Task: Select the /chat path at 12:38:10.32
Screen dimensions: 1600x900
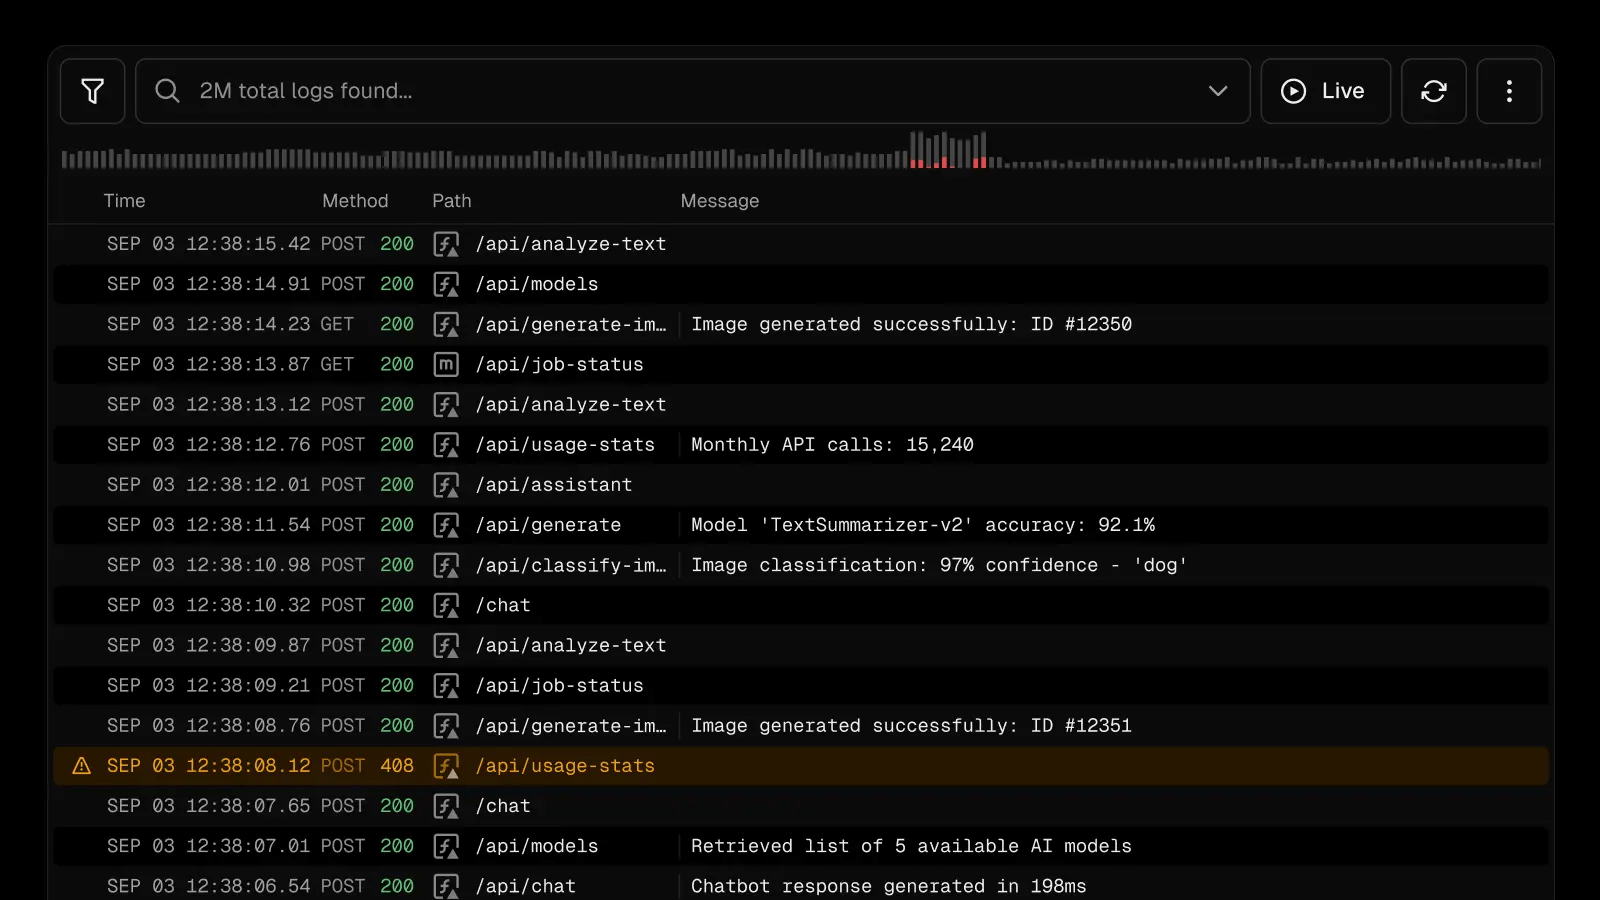Action: pyautogui.click(x=503, y=606)
